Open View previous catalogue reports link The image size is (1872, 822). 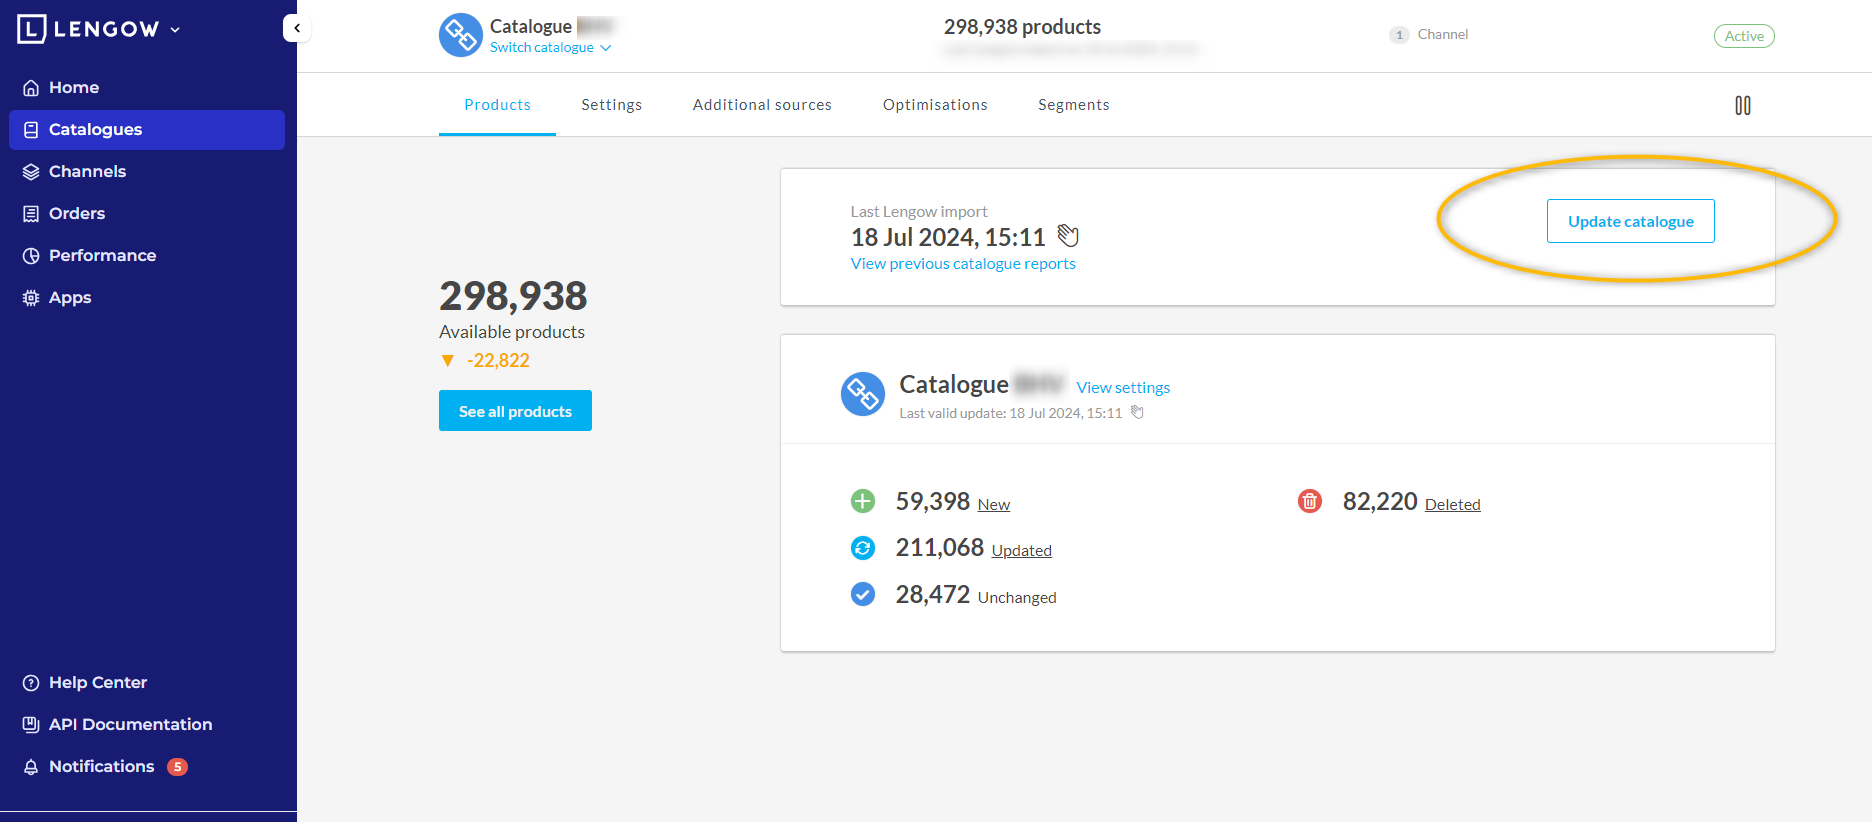(x=962, y=264)
